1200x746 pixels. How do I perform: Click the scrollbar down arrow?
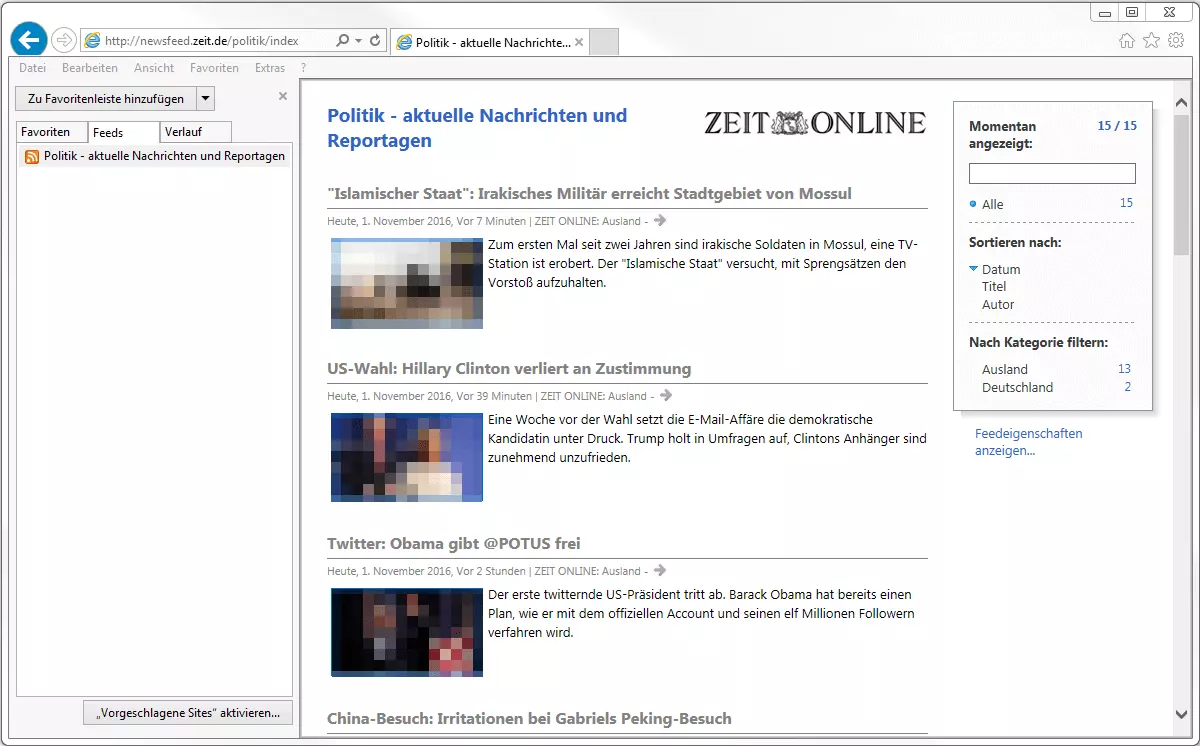(x=1181, y=713)
